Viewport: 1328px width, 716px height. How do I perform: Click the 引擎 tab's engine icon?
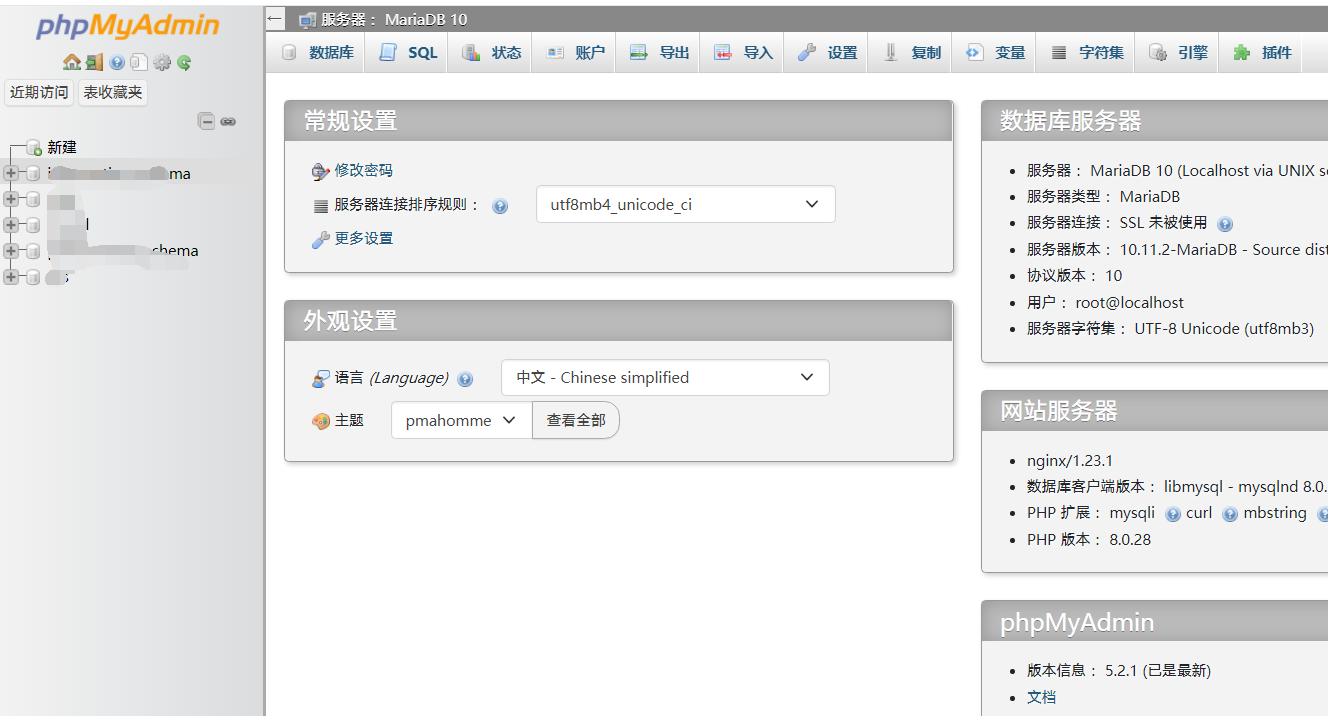tap(1157, 53)
